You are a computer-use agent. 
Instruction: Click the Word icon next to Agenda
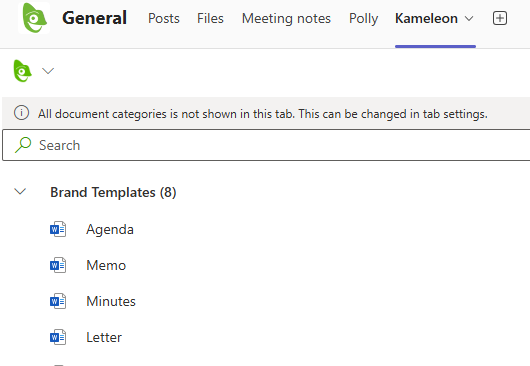pos(58,229)
